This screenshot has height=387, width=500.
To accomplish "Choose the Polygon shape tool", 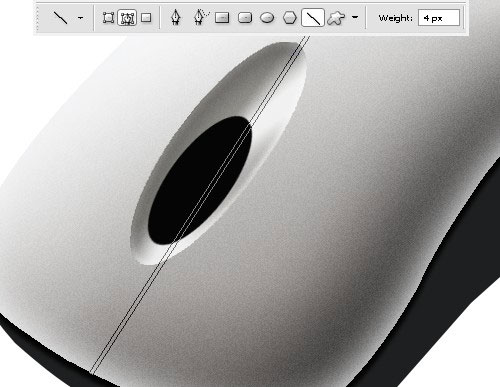I will coord(290,18).
